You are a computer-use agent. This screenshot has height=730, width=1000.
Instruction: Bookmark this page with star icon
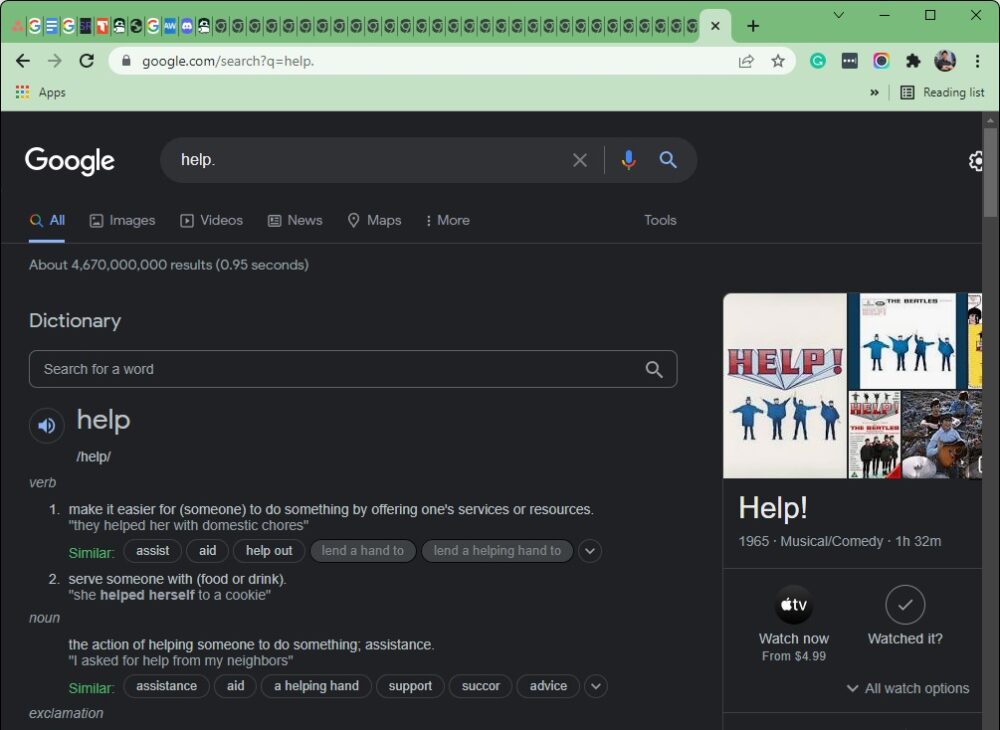(778, 61)
